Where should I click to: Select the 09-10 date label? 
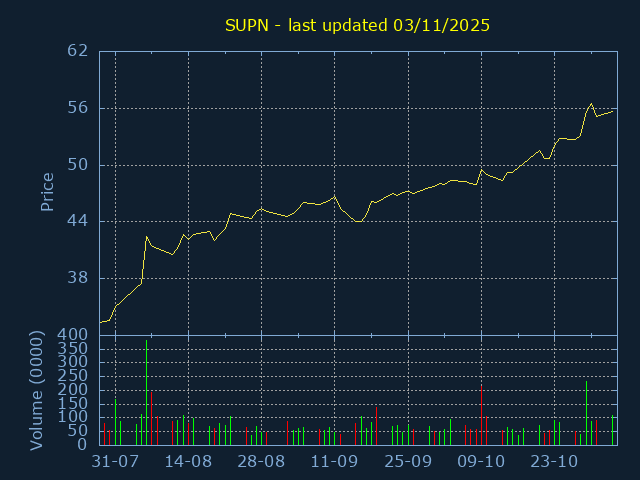point(481,462)
